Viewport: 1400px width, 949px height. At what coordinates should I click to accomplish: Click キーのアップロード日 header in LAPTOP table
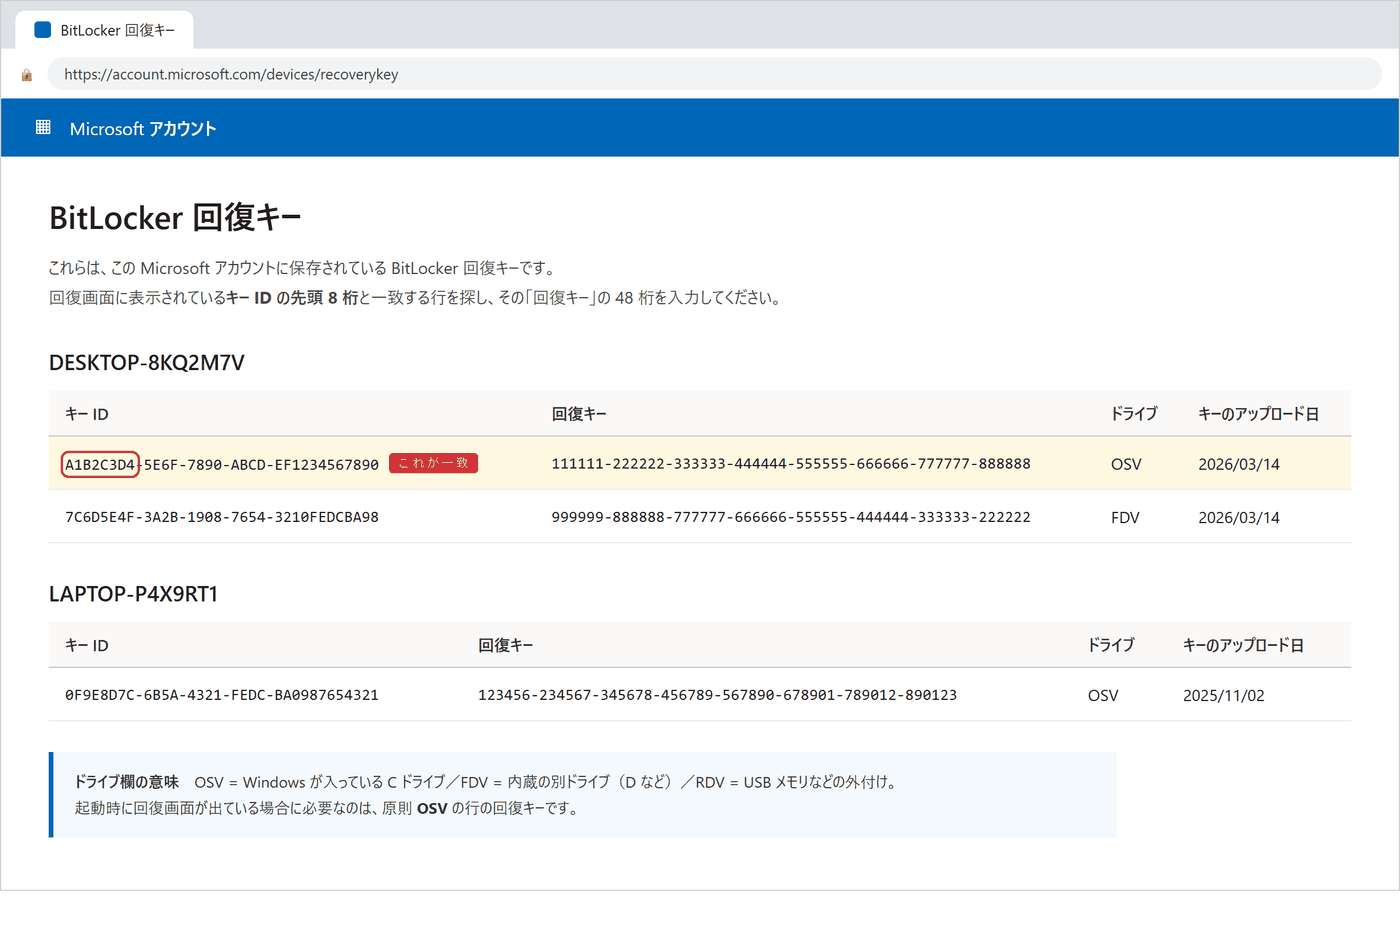pyautogui.click(x=1243, y=645)
